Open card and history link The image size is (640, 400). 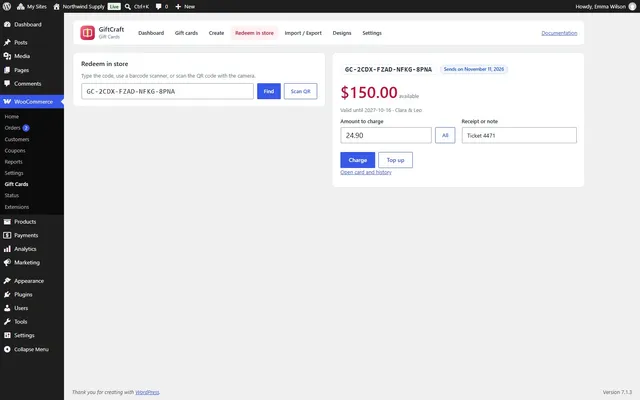[x=366, y=172]
